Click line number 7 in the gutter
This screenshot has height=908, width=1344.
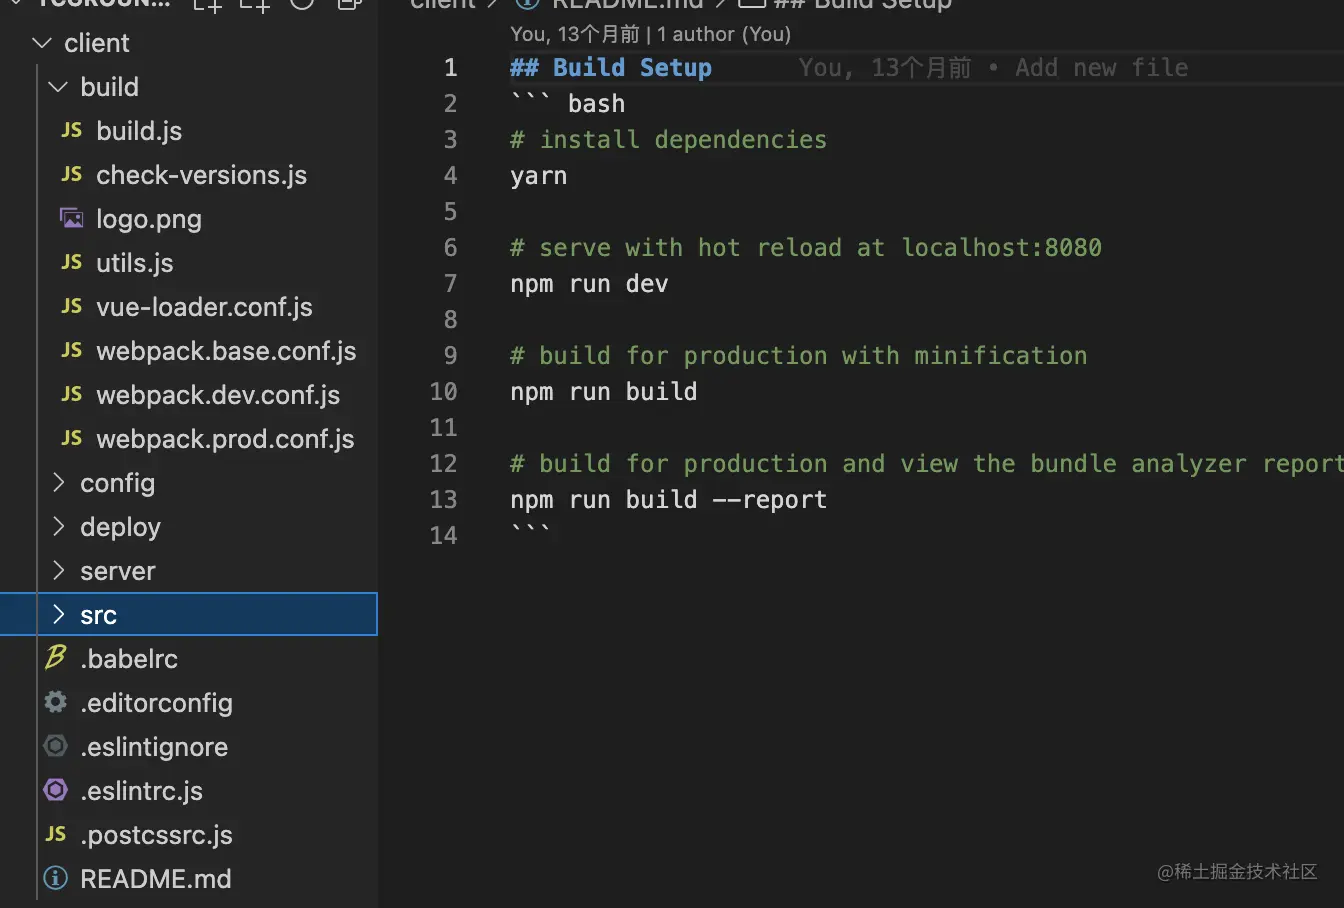pyautogui.click(x=450, y=284)
